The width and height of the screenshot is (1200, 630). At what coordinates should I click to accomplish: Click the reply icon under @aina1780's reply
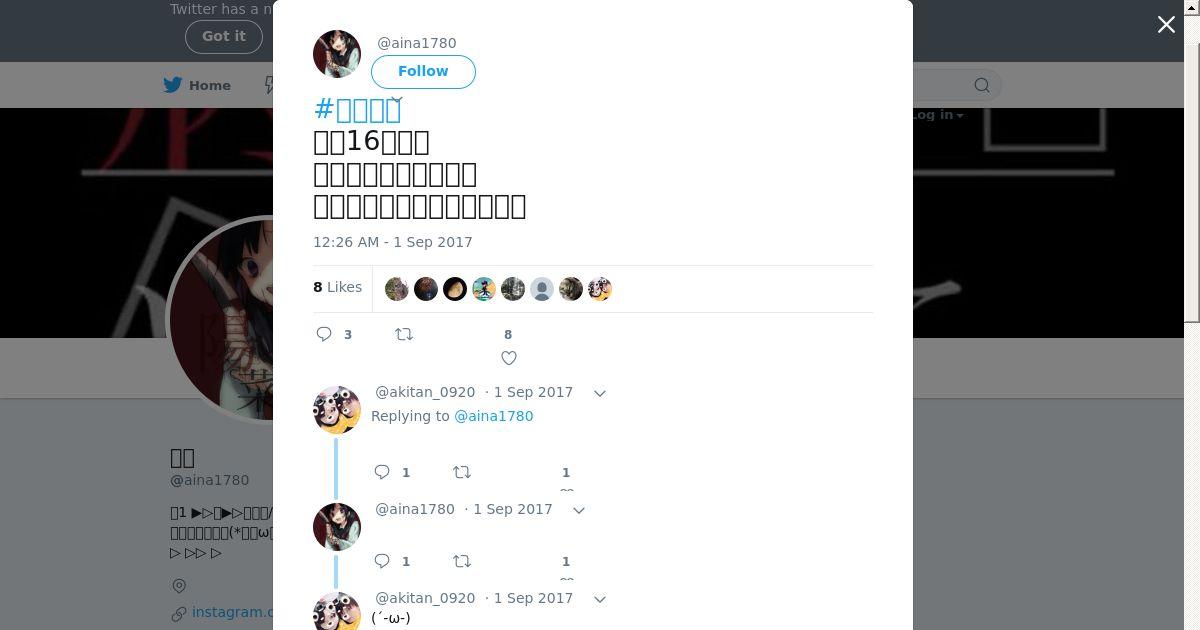pos(382,561)
